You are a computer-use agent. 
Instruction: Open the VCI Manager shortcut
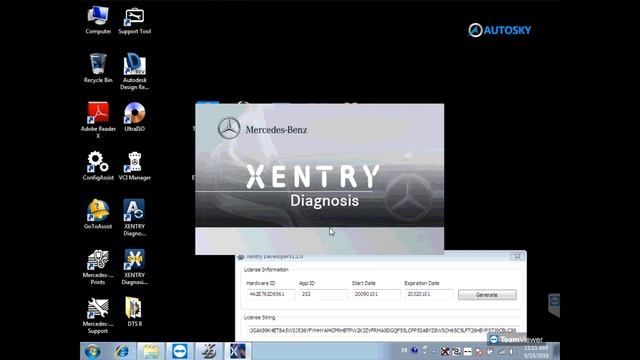coord(134,166)
